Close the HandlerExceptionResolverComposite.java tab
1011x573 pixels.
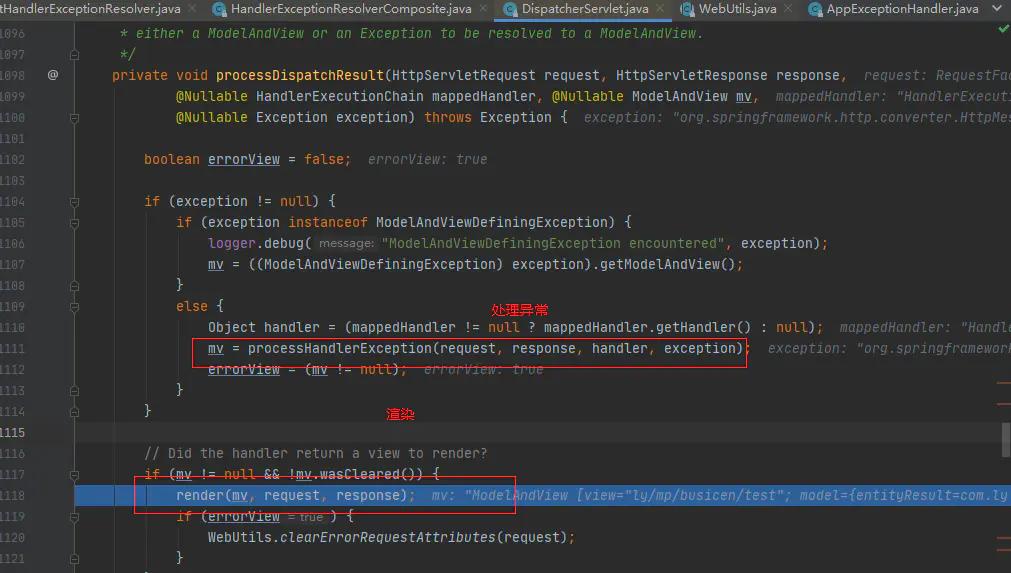click(485, 9)
